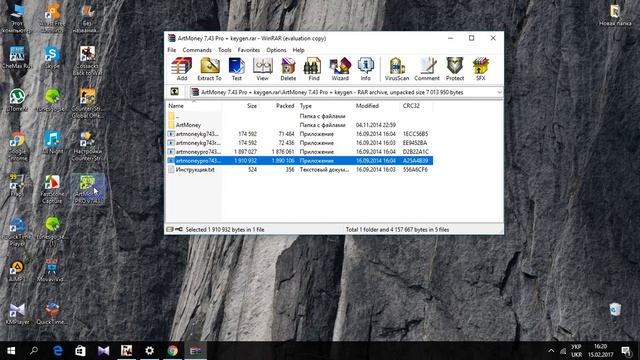Select file with size 1 897 027

point(300,152)
